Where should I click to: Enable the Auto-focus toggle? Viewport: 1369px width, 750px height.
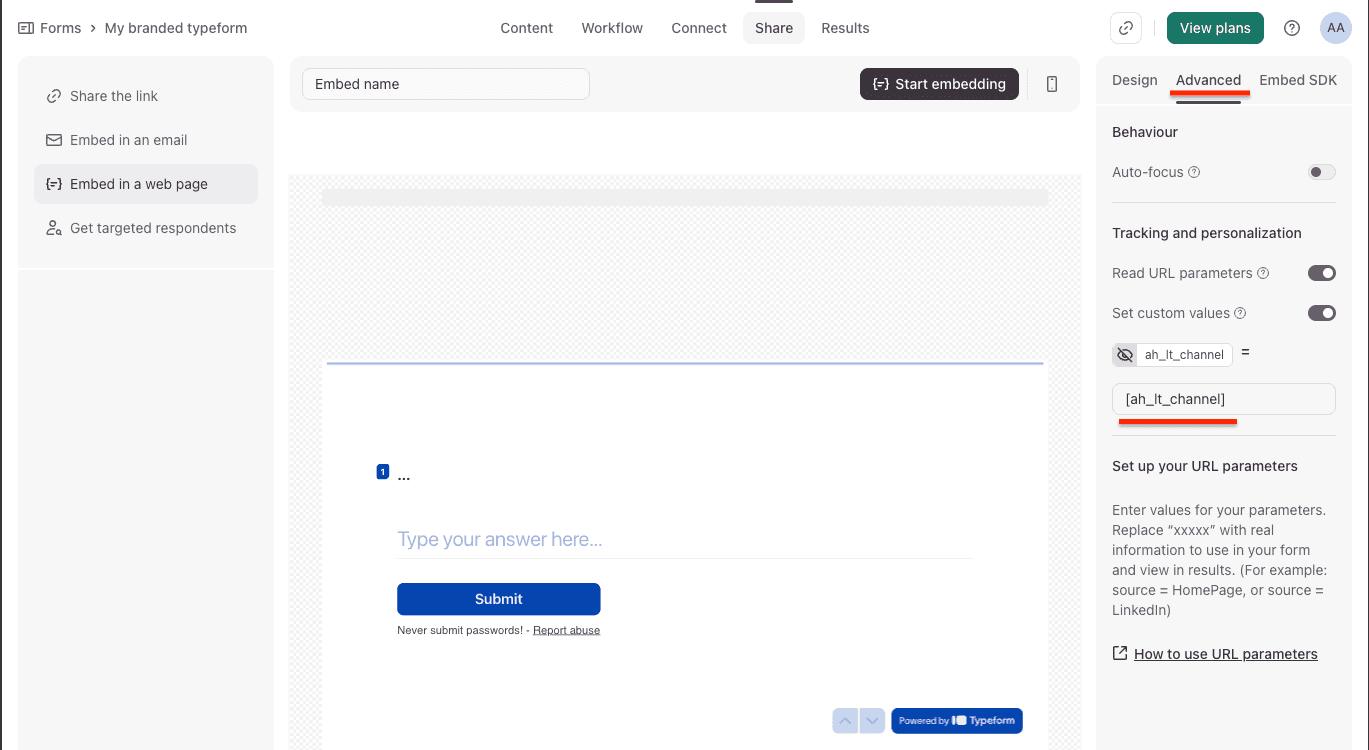pyautogui.click(x=1321, y=171)
